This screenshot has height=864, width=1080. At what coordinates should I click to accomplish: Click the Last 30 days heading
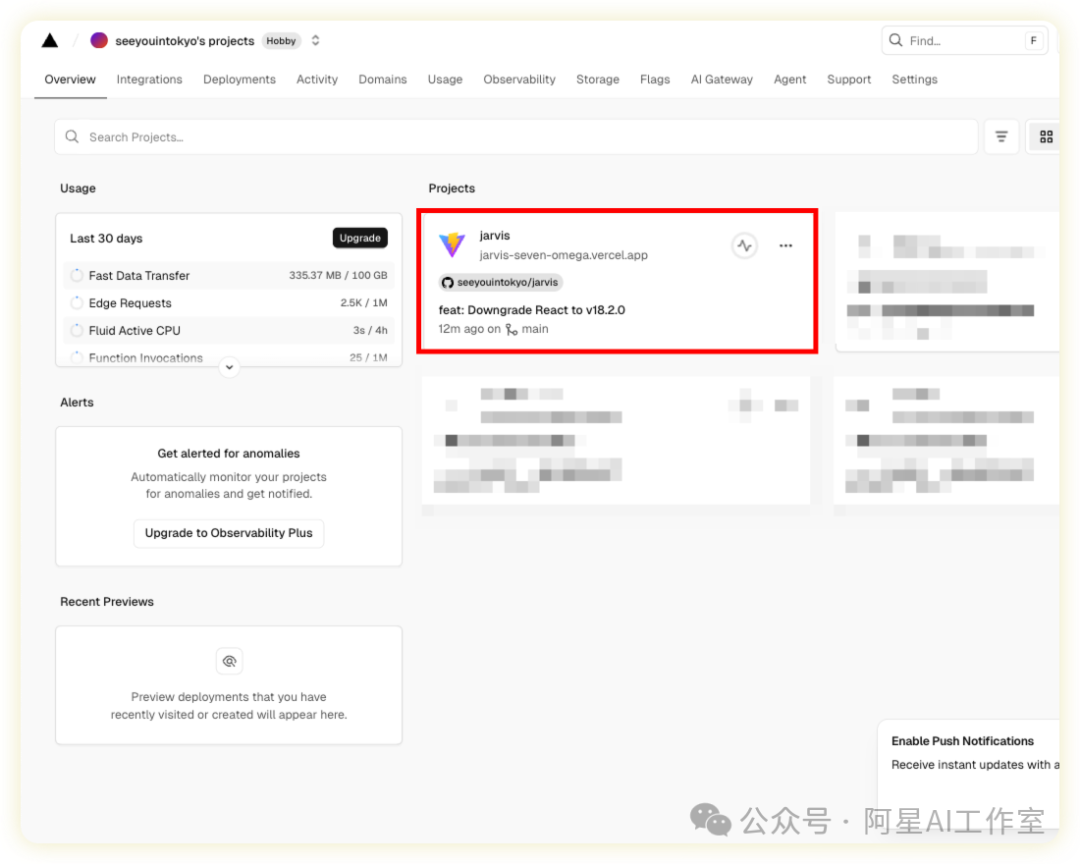pos(106,238)
